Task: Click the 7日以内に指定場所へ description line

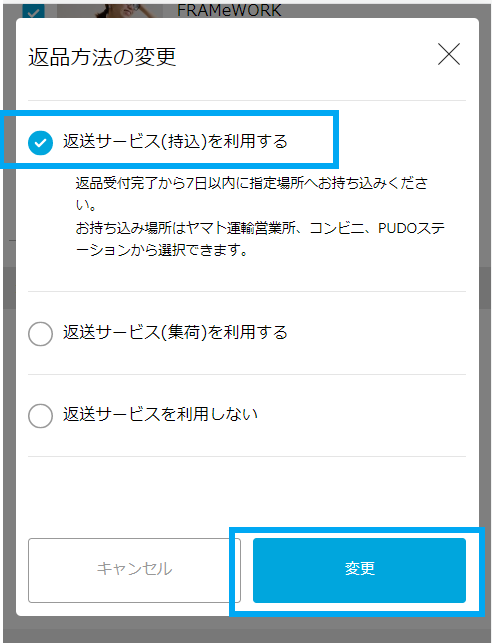Action: click(251, 183)
